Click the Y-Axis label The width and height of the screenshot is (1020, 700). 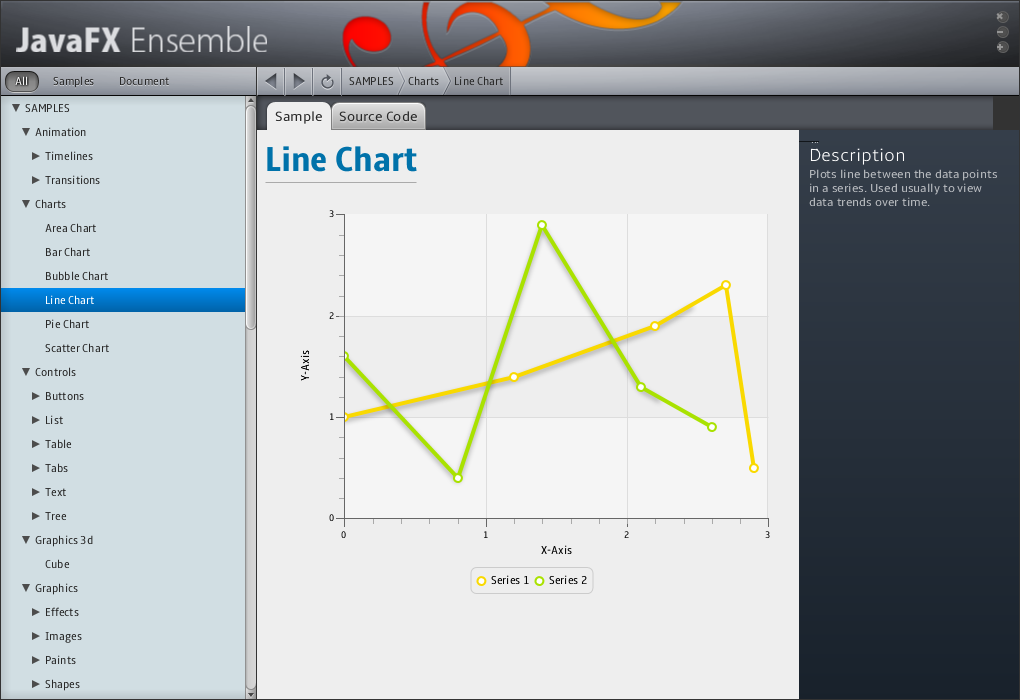click(305, 366)
